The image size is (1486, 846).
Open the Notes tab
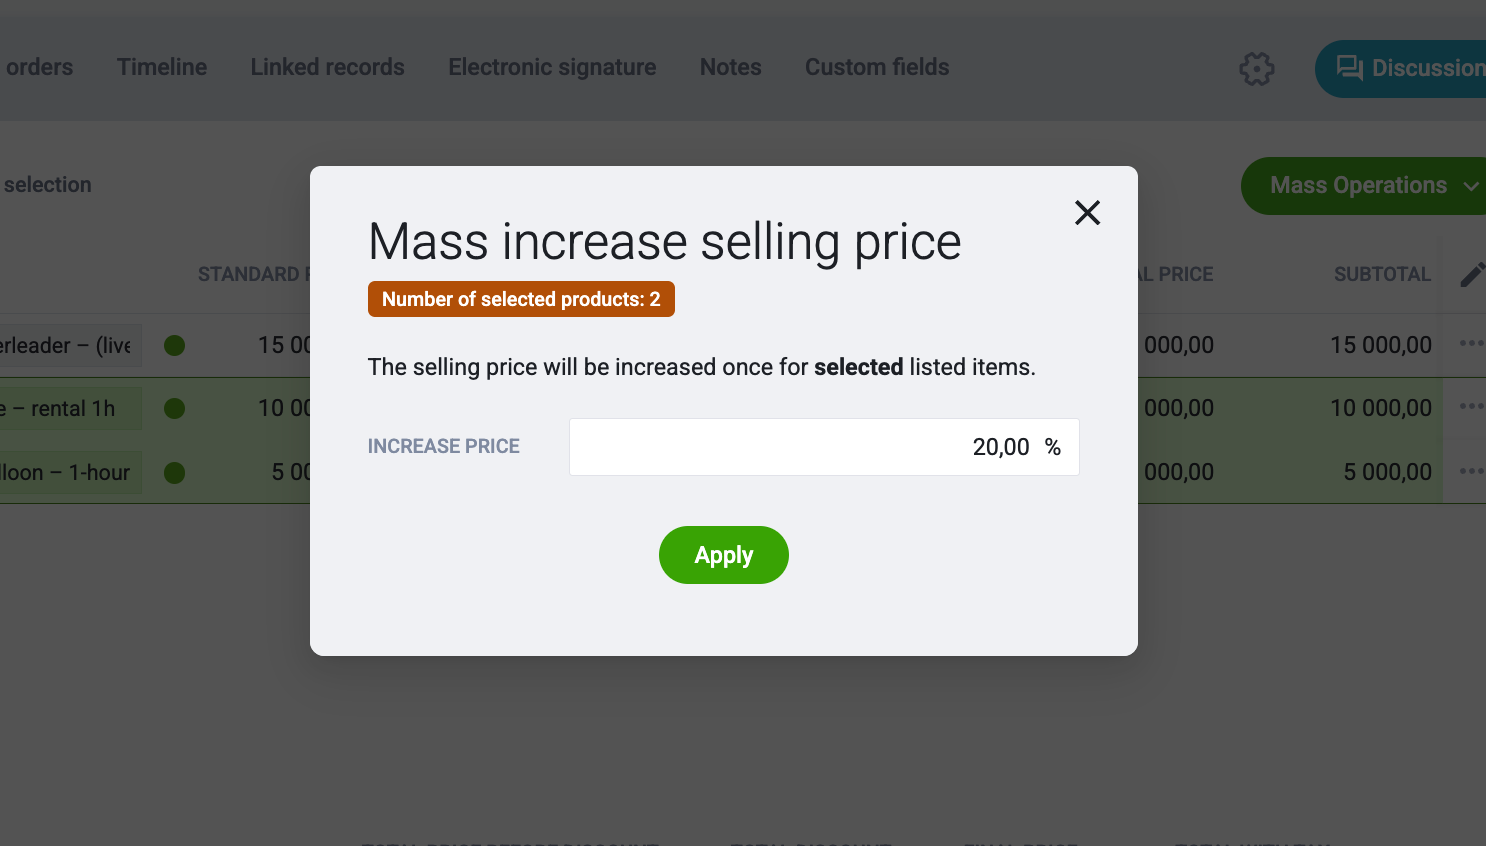click(731, 67)
